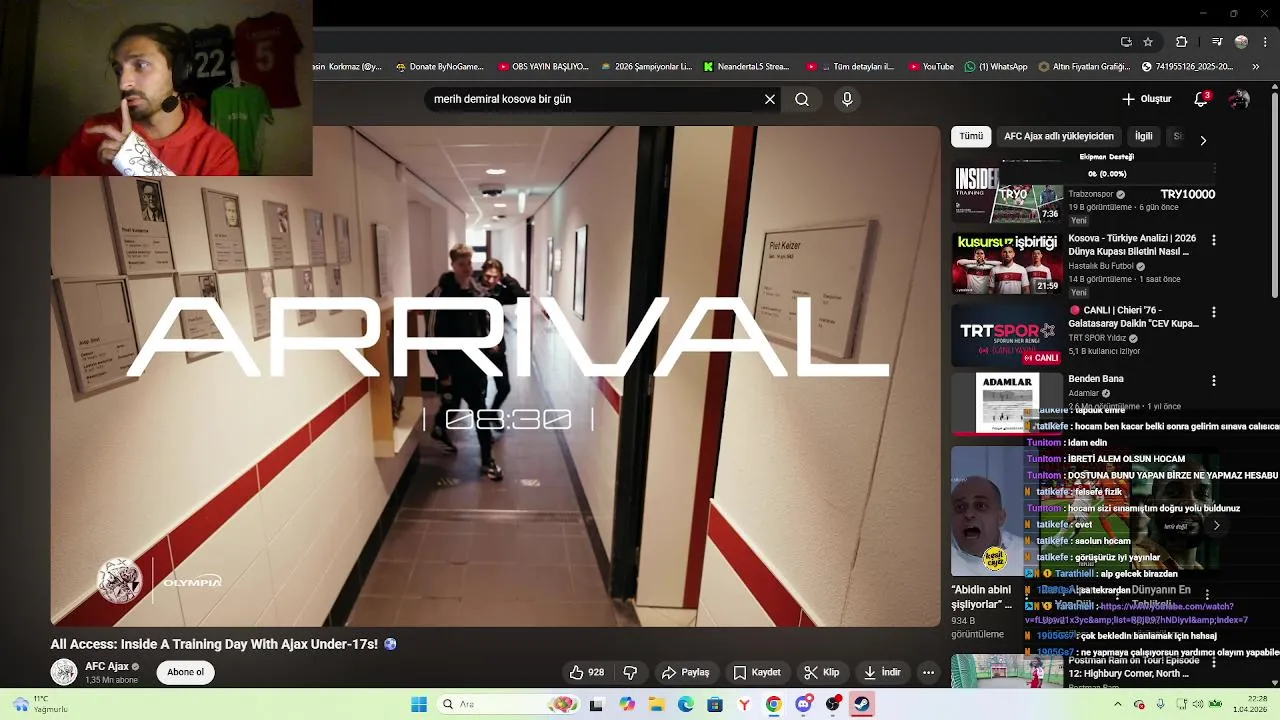Viewport: 1280px width, 720px height.
Task: Open Trabzonspor Inside Training video thumbnail
Action: pyautogui.click(x=1007, y=194)
